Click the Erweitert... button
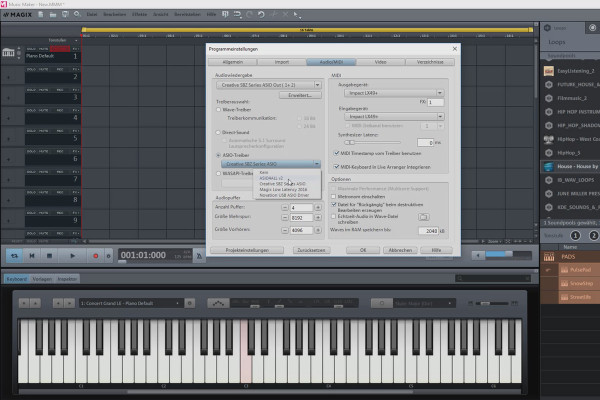The image size is (600, 400). point(300,95)
